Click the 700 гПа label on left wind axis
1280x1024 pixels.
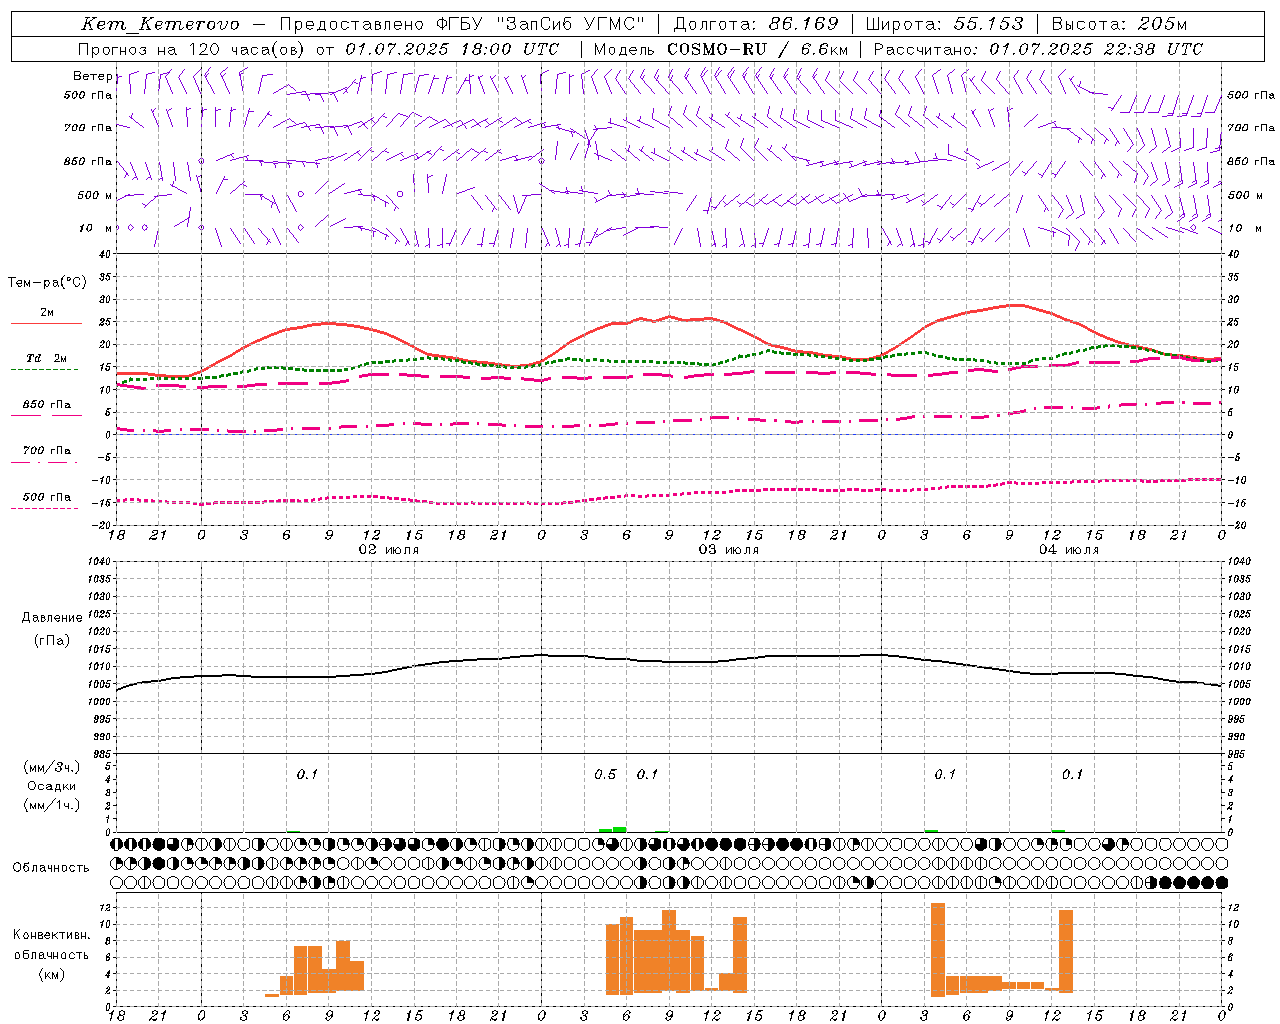point(88,128)
